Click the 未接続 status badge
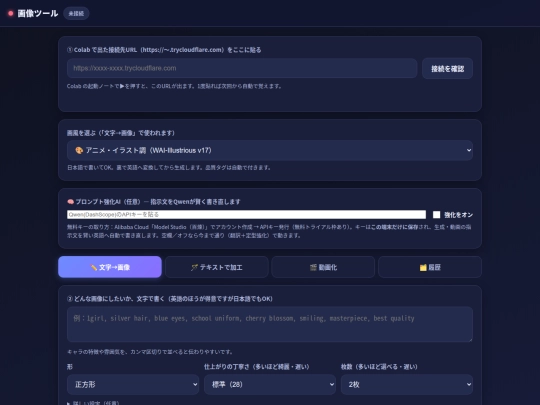The height and width of the screenshot is (405, 540). (x=76, y=13)
